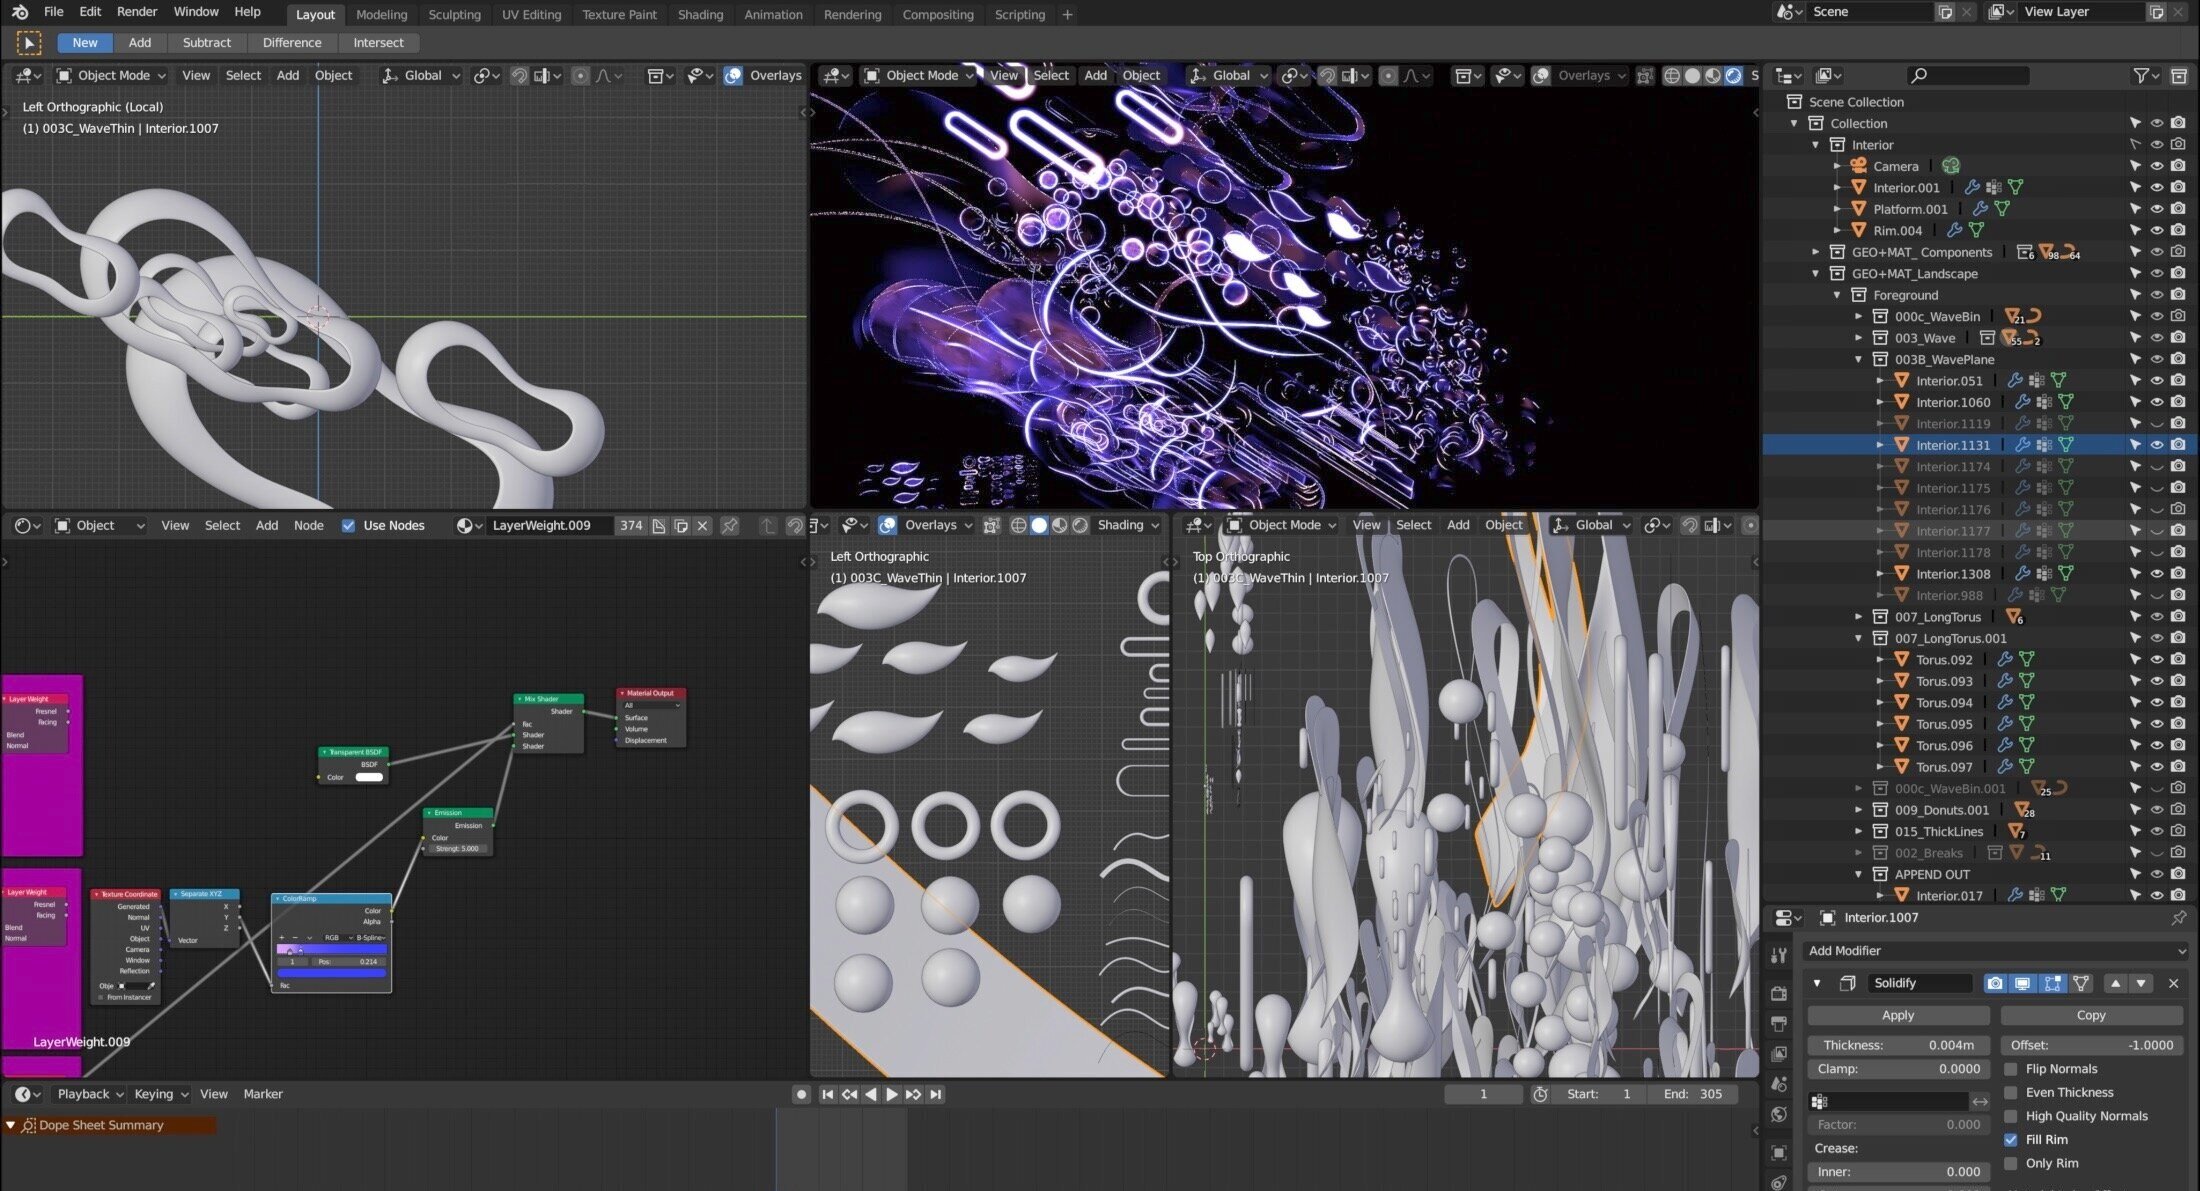This screenshot has width=2200, height=1191.
Task: Enable Flip Normals checkbox
Action: click(x=2011, y=1069)
